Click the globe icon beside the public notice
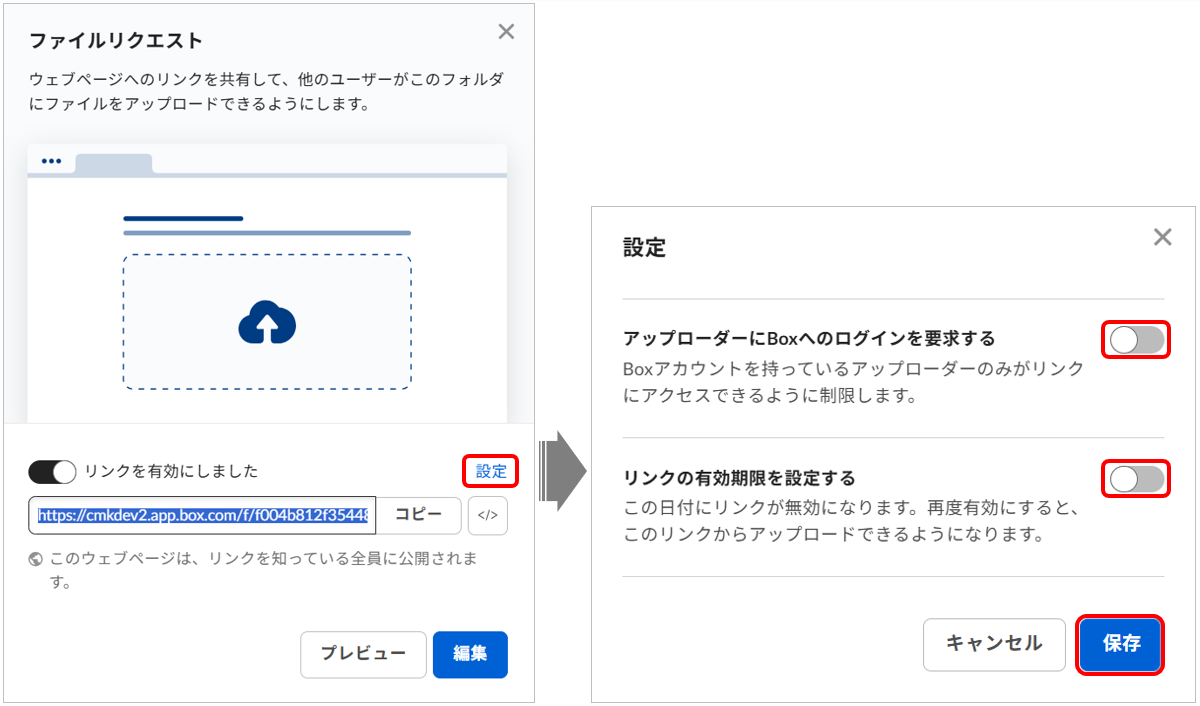Viewport: 1200px width, 706px height. [x=37, y=559]
